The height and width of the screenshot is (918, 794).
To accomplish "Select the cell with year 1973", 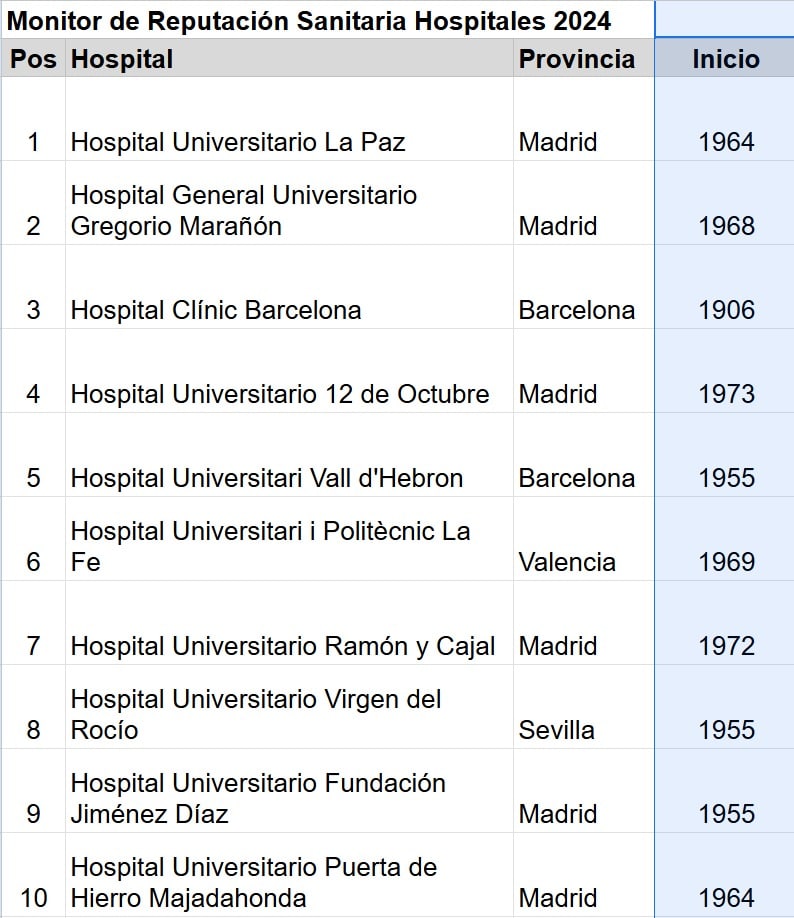I will coord(726,394).
